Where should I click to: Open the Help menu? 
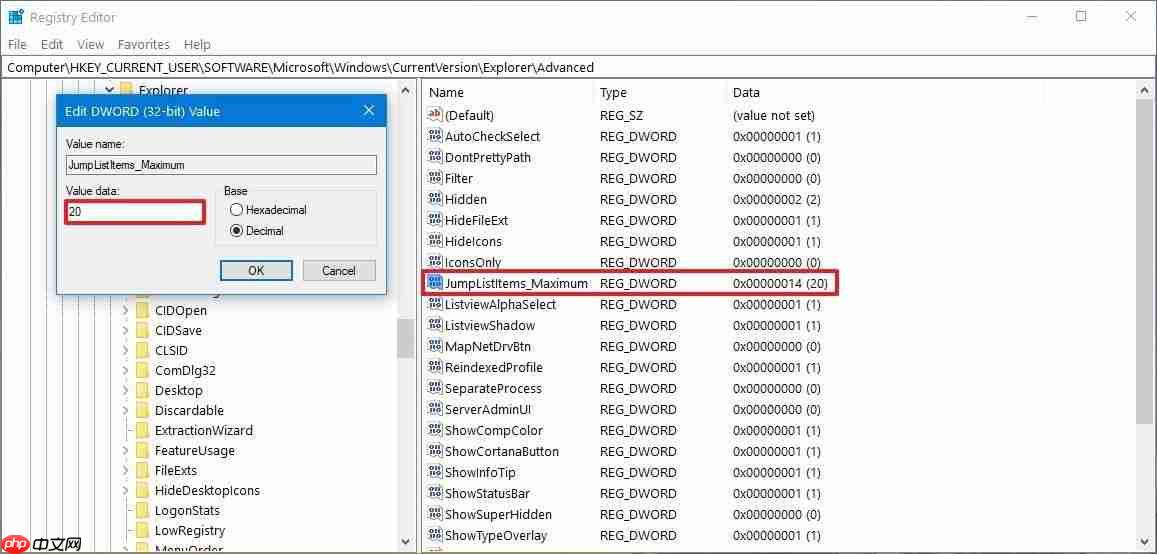(x=197, y=44)
